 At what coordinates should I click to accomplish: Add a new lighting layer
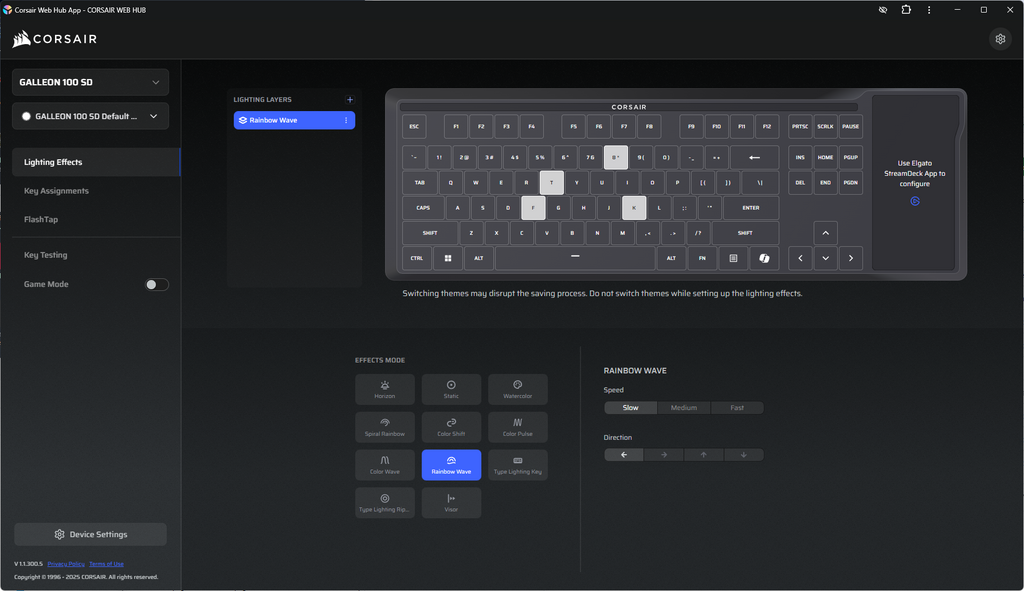click(349, 100)
